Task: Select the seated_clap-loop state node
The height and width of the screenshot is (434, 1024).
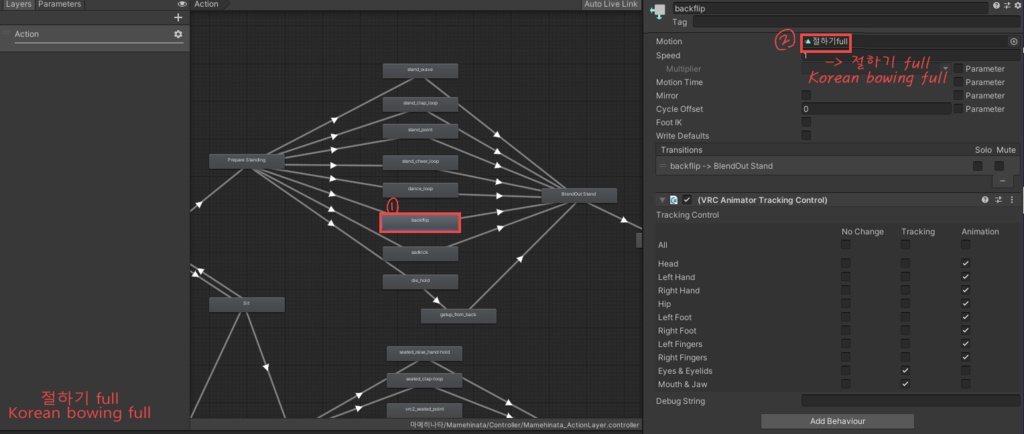Action: point(424,380)
